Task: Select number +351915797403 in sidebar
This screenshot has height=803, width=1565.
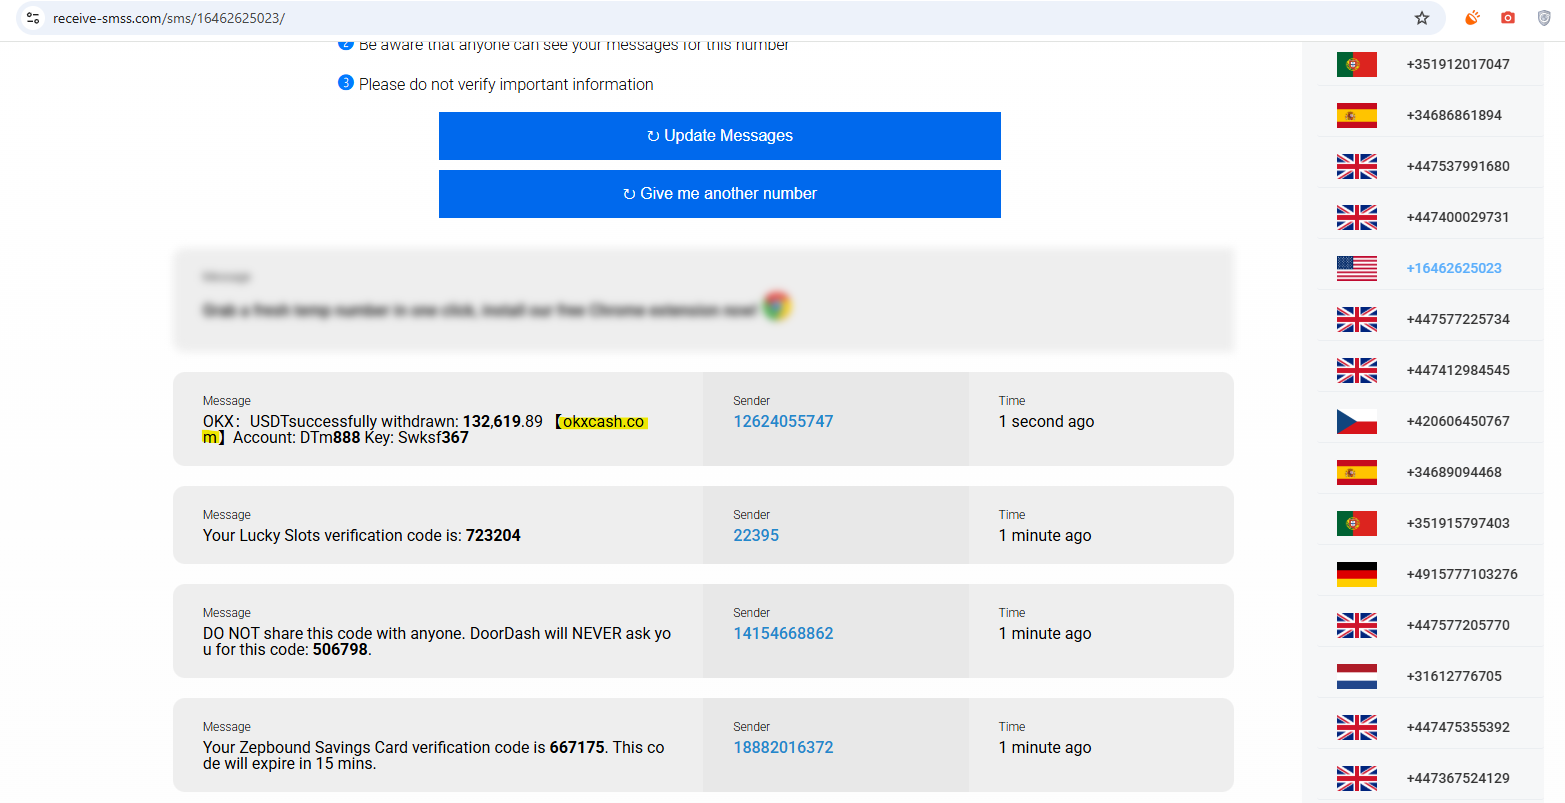Action: (1458, 523)
